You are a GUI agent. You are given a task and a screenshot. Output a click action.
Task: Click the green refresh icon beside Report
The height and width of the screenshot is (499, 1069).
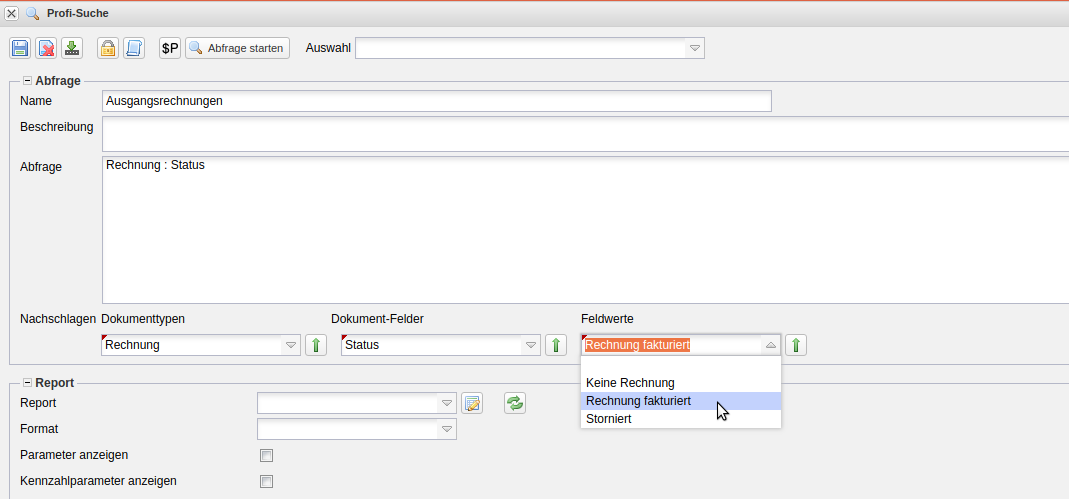[515, 403]
